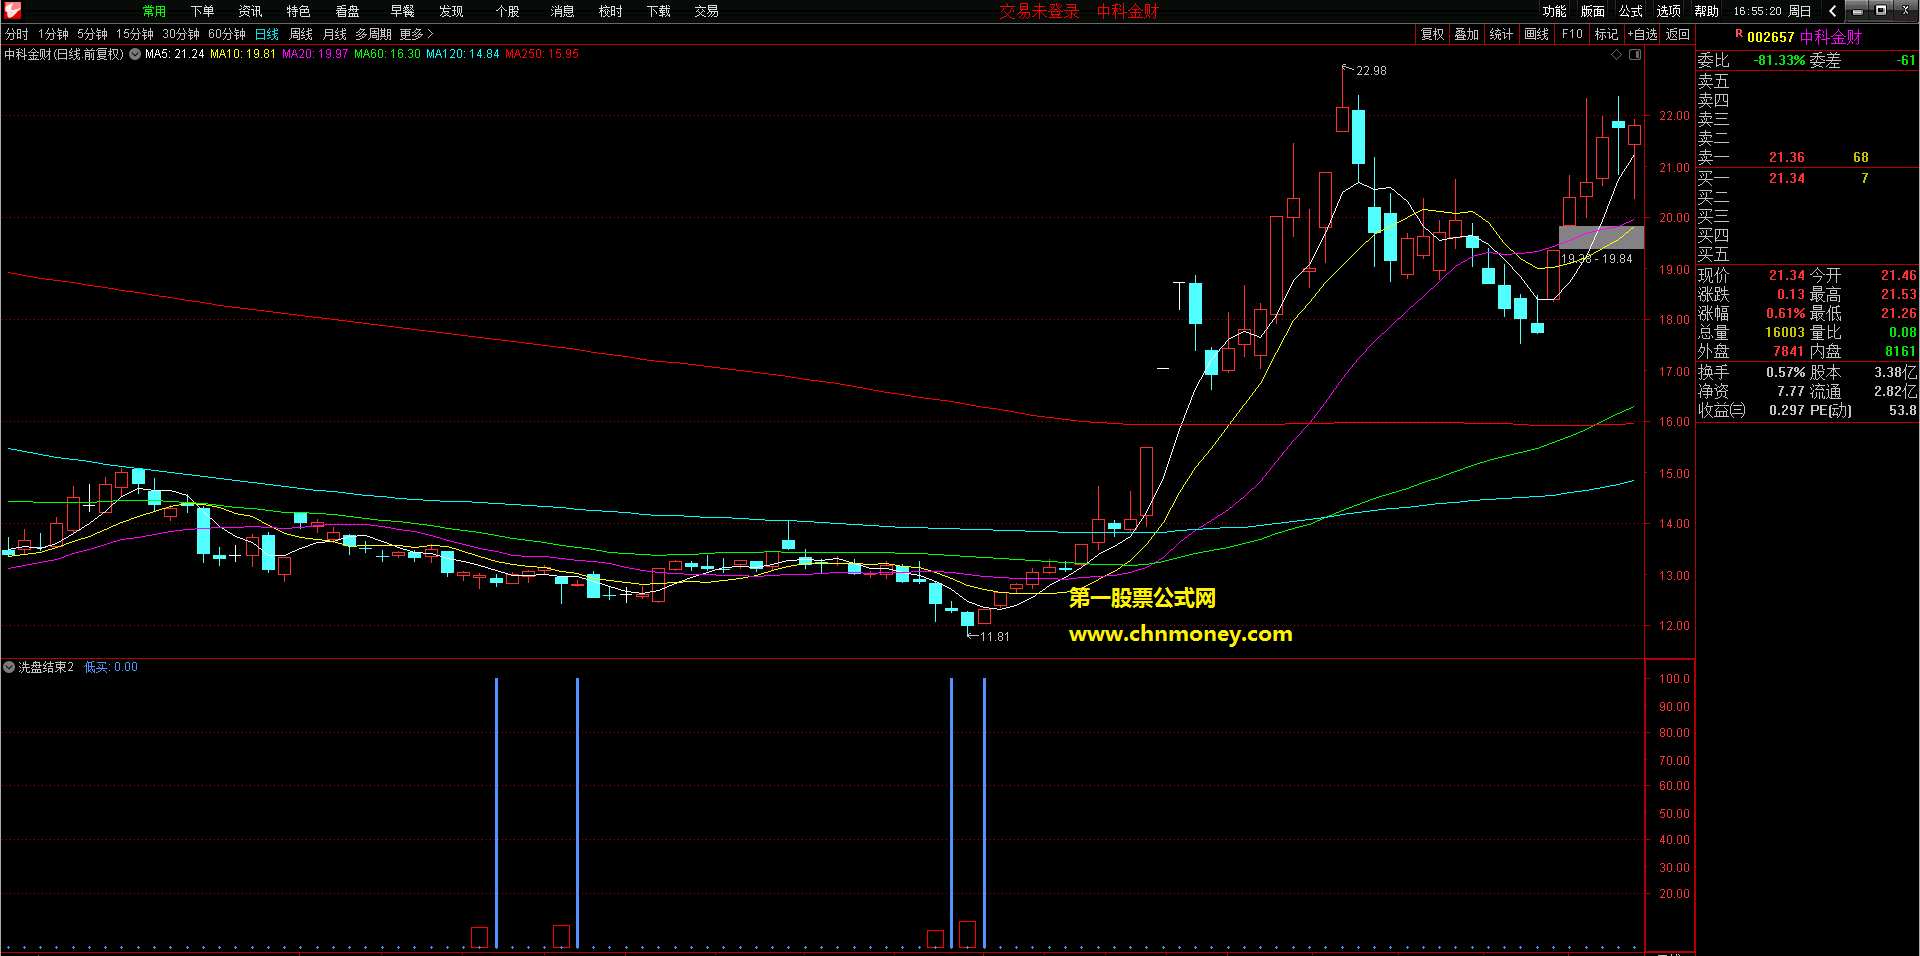Click the 22.98 high price label
The image size is (1920, 956).
pyautogui.click(x=1371, y=71)
